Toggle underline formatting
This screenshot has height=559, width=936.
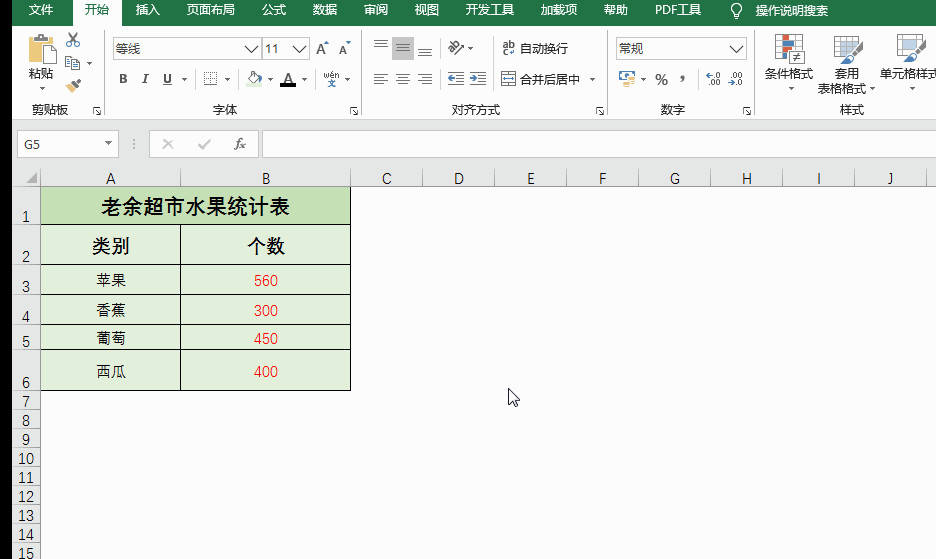(x=167, y=79)
